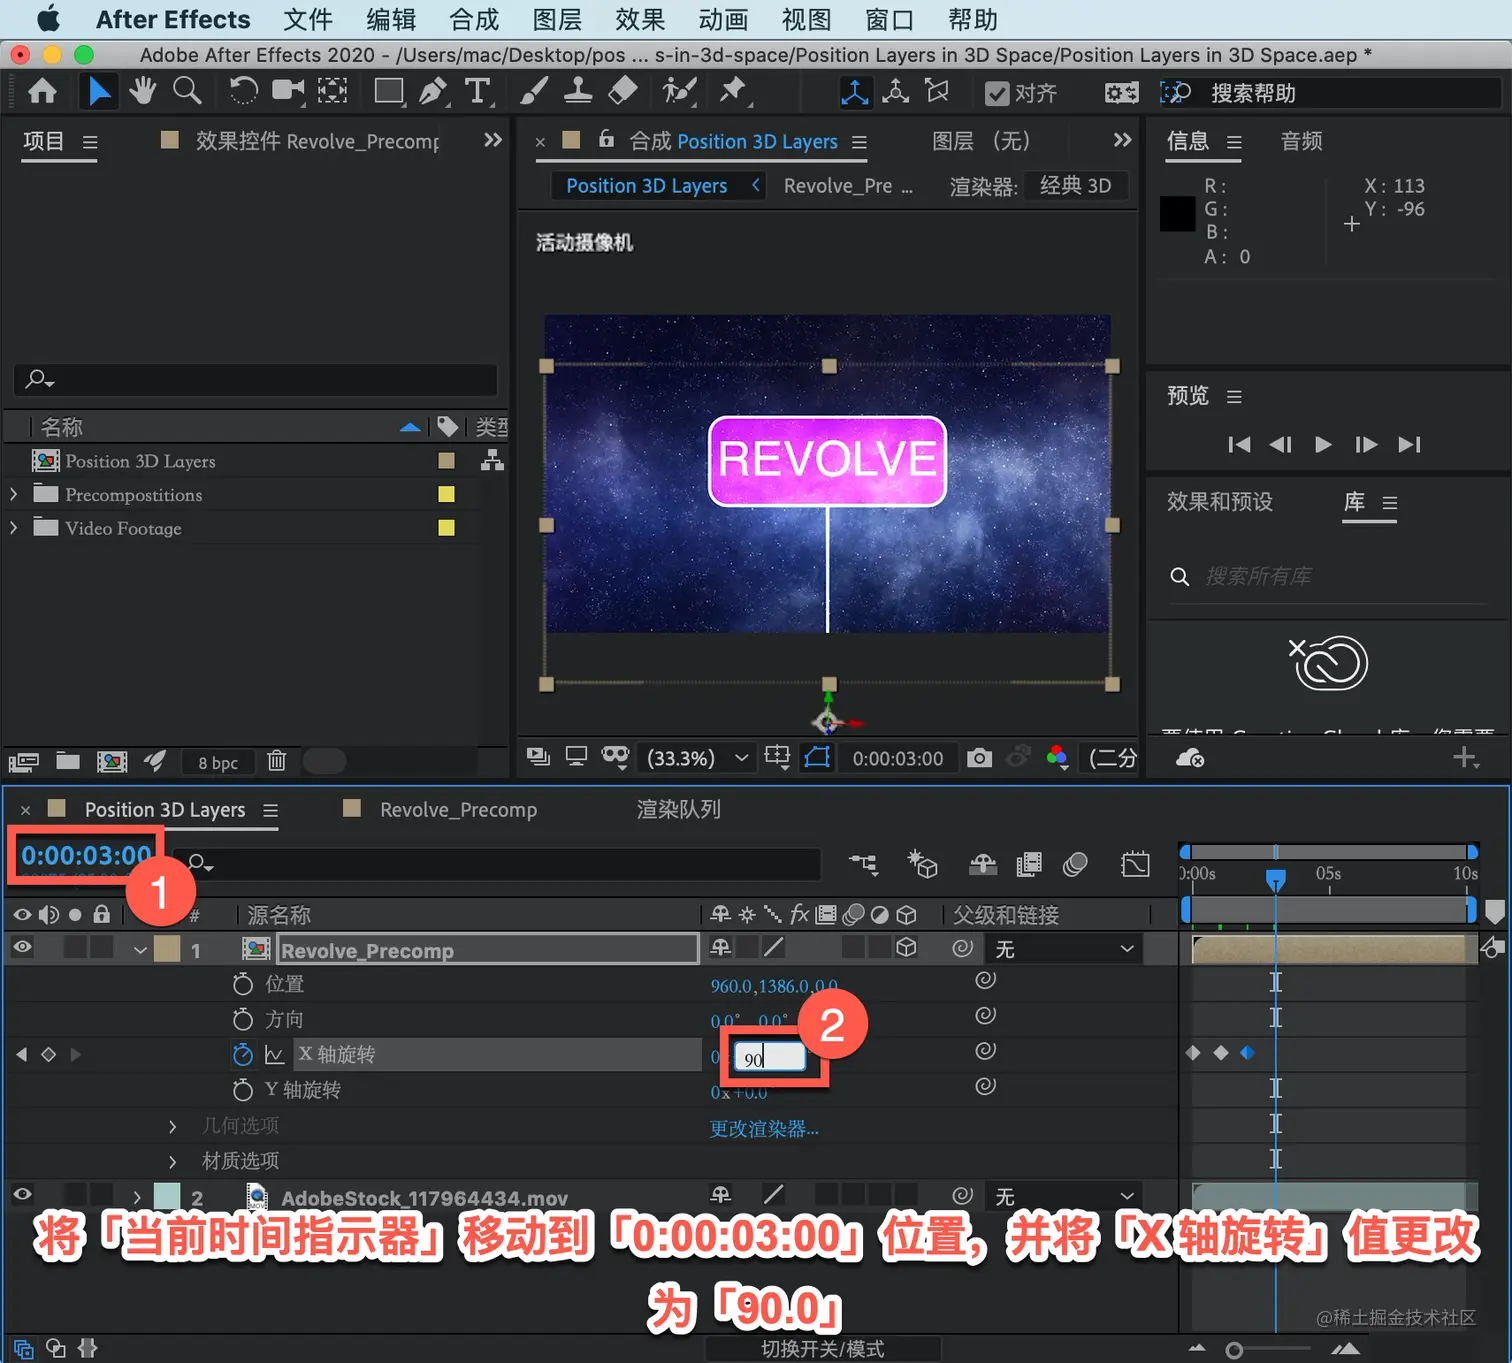
Task: Expand the 材质选项 group
Action: [173, 1161]
